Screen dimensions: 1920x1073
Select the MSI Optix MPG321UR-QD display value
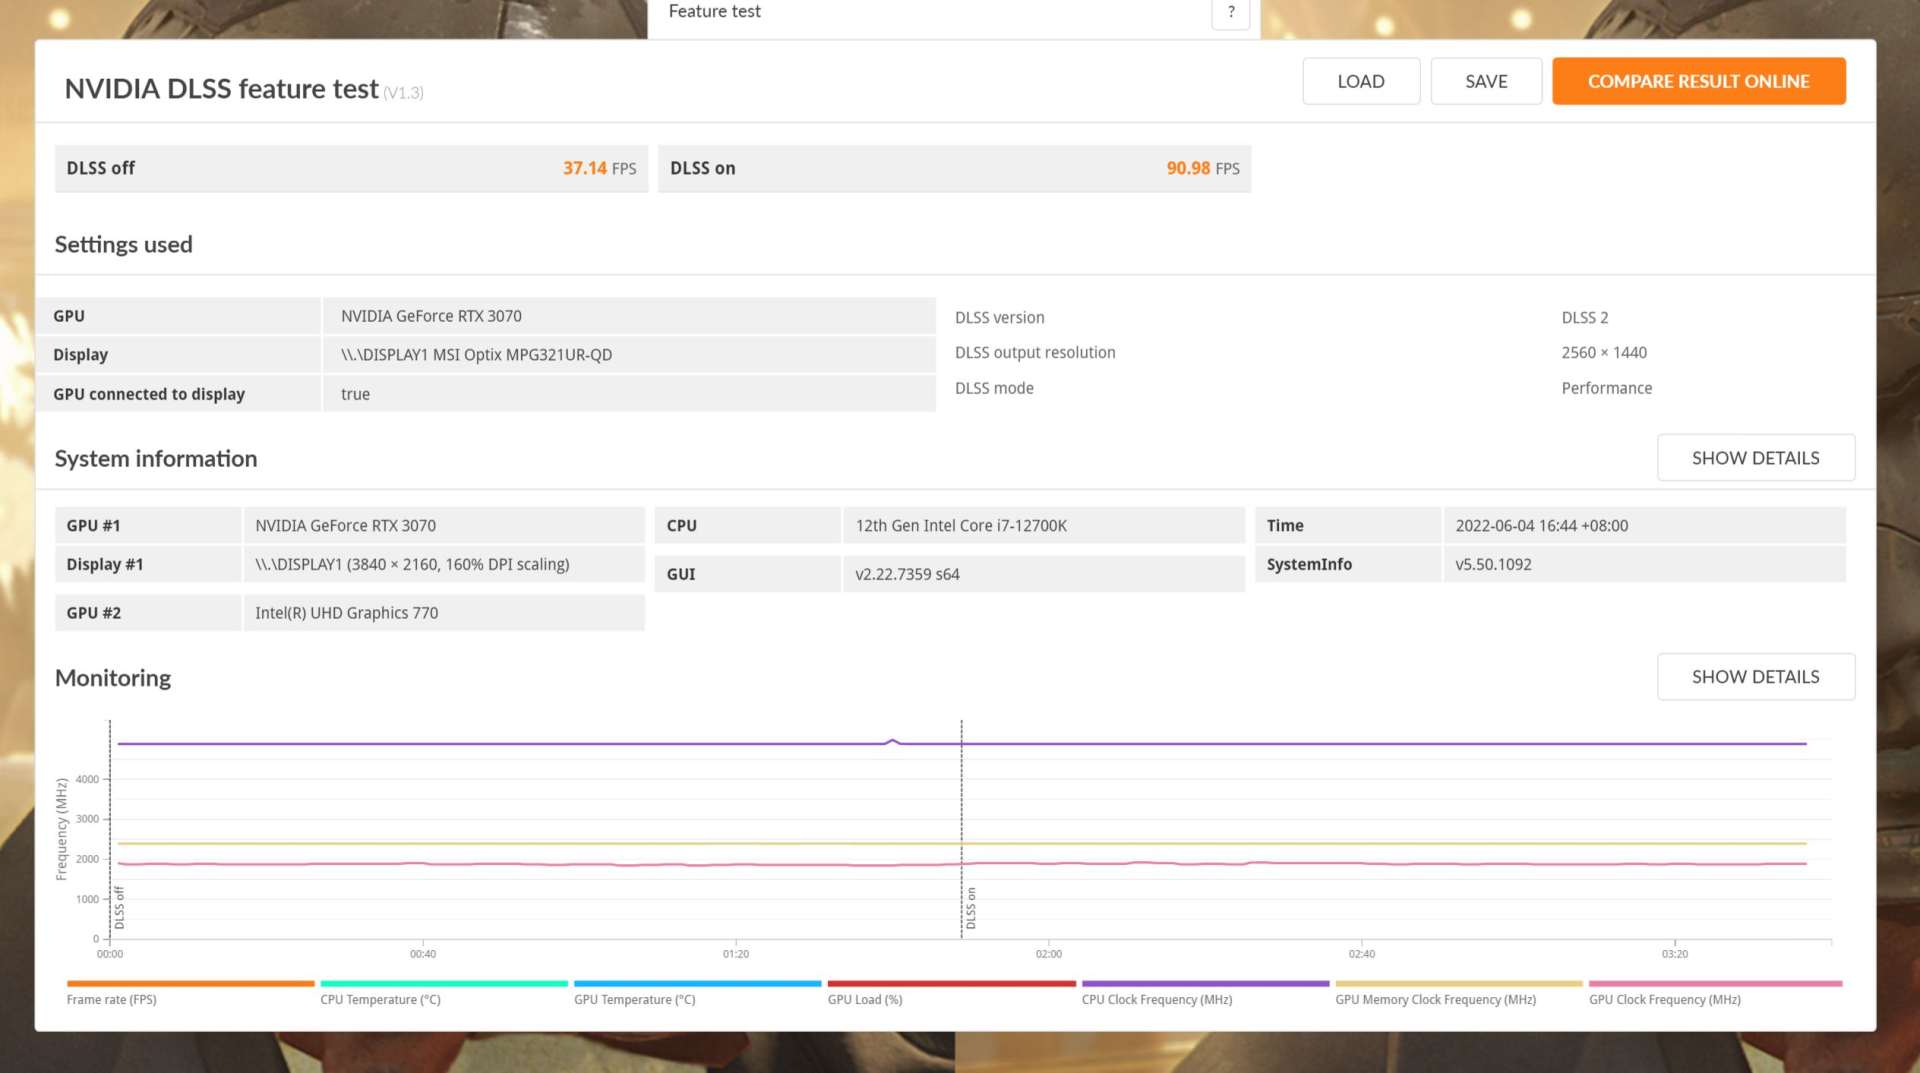[476, 355]
